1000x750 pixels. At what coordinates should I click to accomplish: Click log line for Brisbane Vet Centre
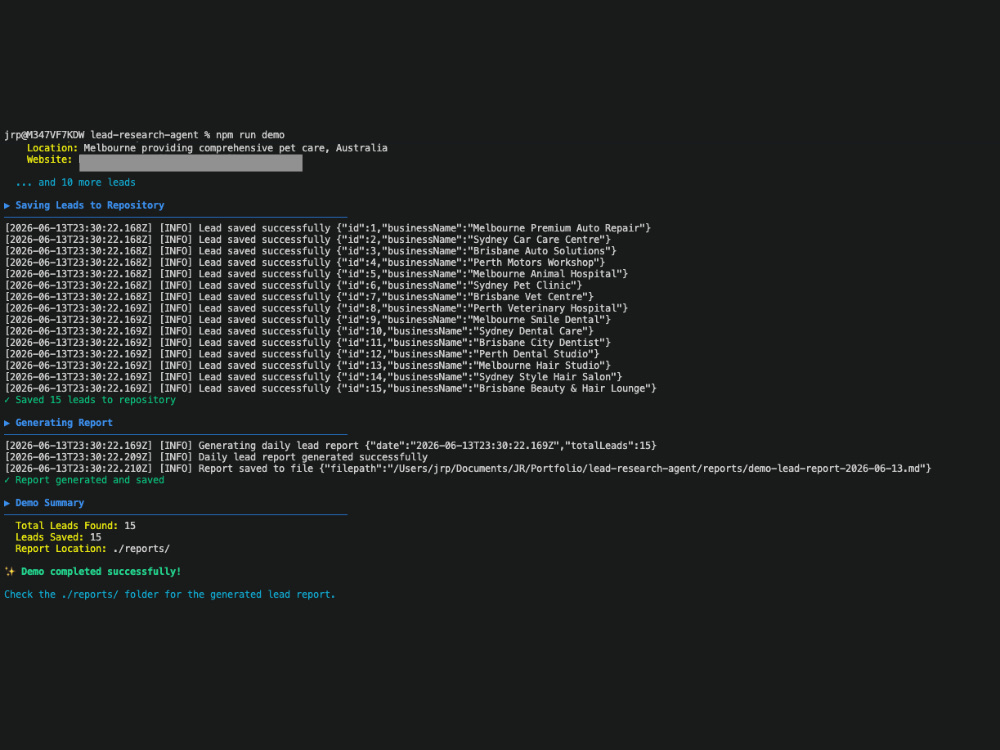click(x=299, y=297)
